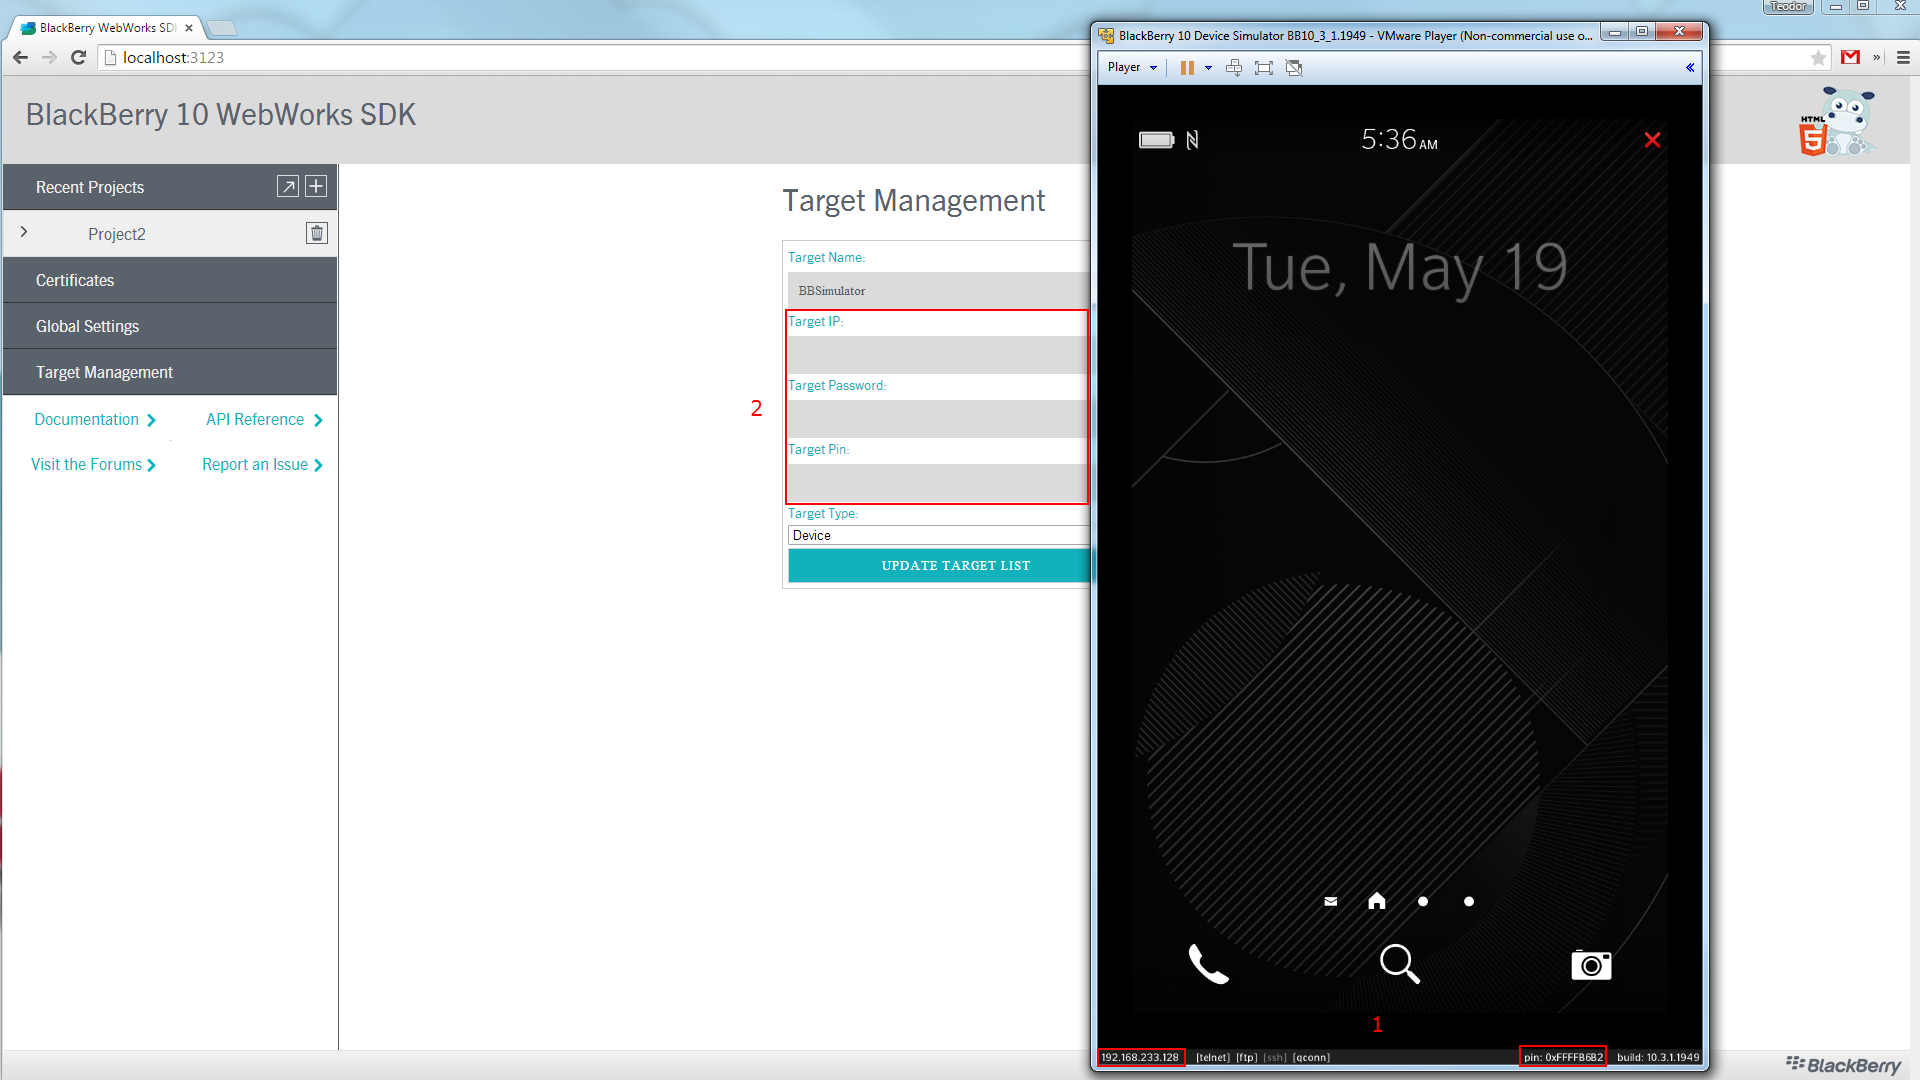
Task: Click the qconn status entry in simulator
Action: 1311,1057
